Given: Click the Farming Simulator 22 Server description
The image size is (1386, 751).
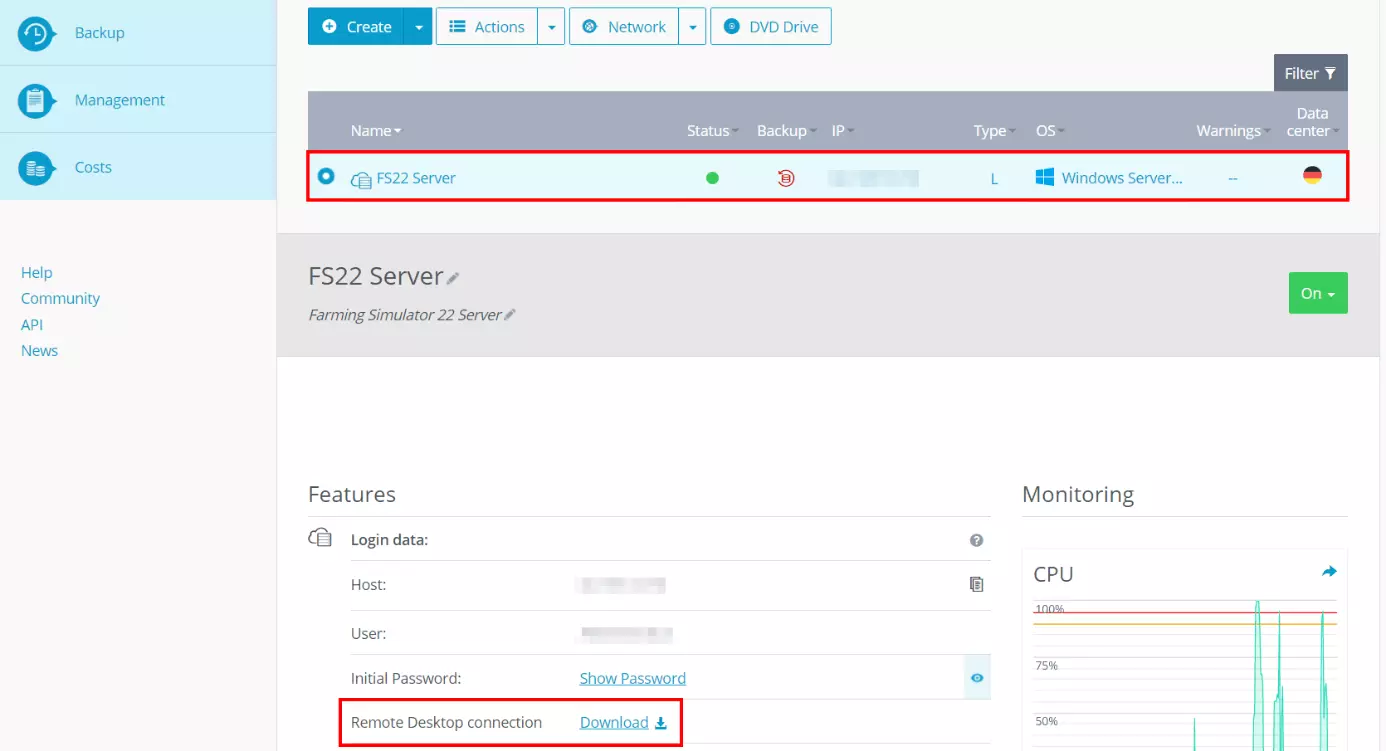Looking at the screenshot, I should 405,315.
